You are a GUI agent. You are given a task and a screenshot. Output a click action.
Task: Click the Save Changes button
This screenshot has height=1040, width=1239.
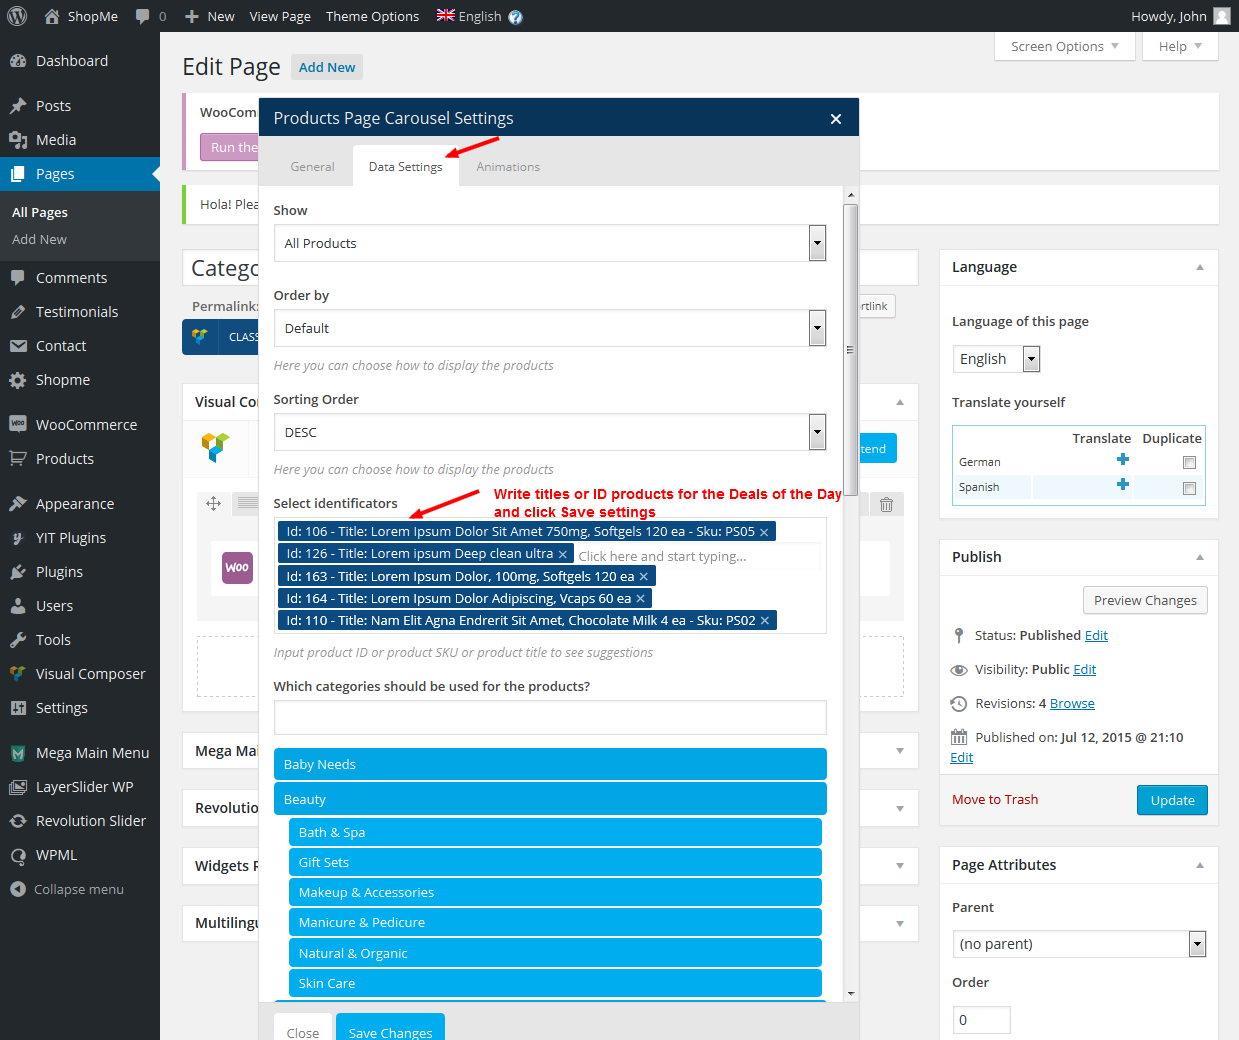pos(390,1031)
